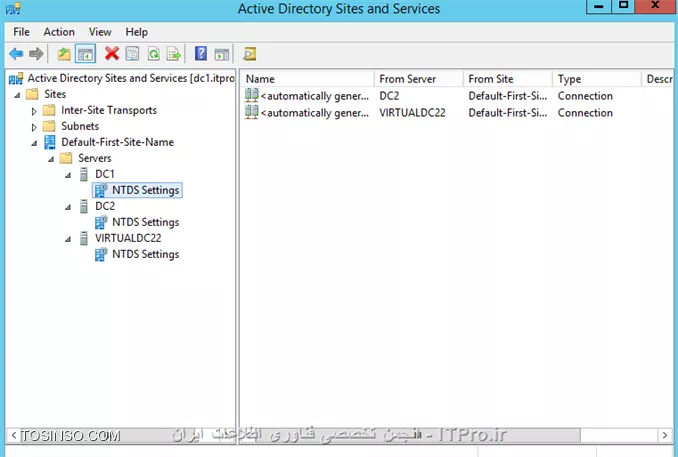678x457 pixels.
Task: Select the Inter-Site Transports tree item
Action: pyautogui.click(x=109, y=110)
